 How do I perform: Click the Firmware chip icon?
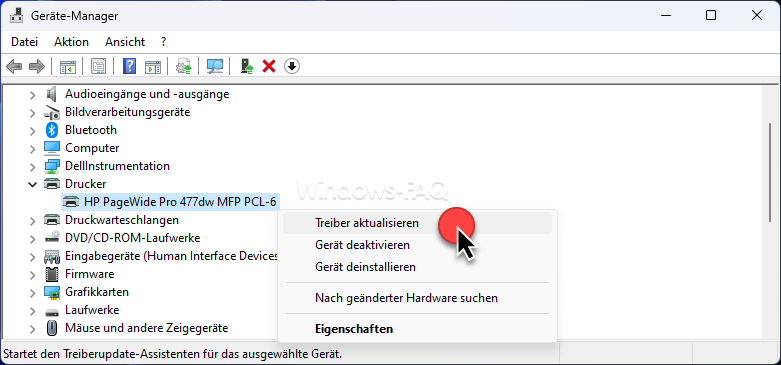52,274
